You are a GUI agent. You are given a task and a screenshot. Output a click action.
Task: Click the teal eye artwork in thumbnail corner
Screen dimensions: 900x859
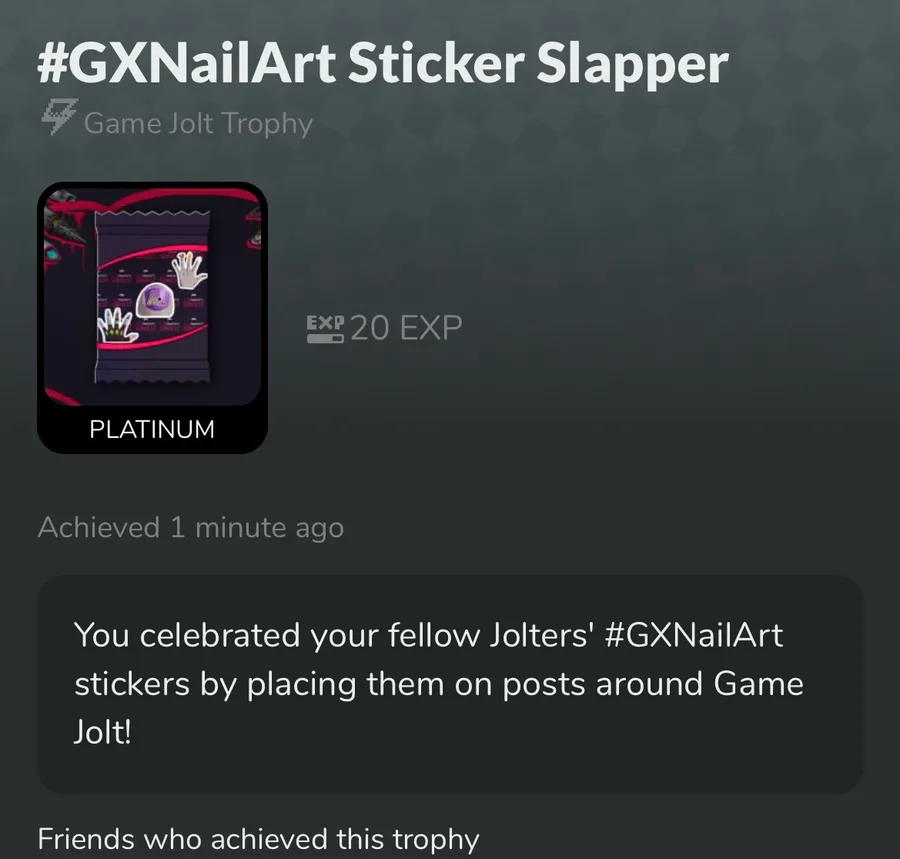(x=53, y=253)
